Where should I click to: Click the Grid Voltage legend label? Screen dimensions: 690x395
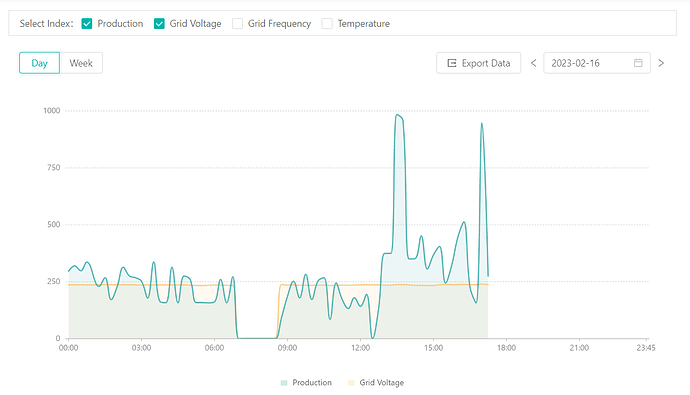[382, 383]
